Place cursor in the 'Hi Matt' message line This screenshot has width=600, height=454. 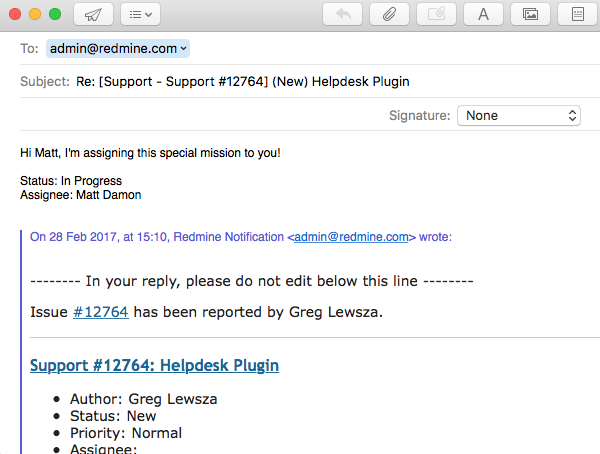click(x=150, y=153)
